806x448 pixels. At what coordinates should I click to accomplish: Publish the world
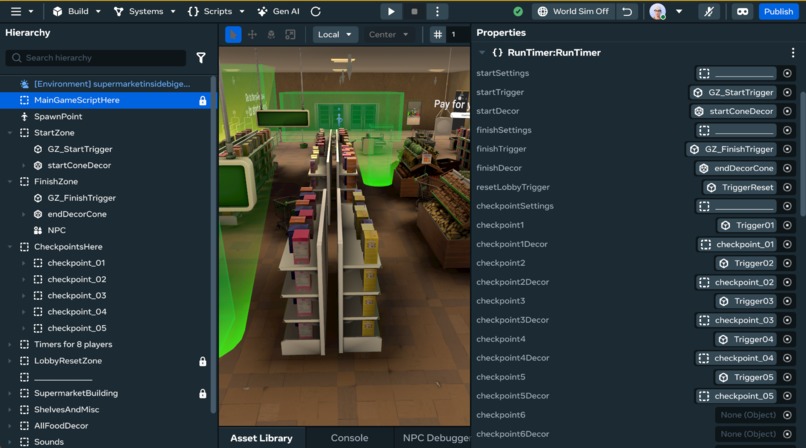(x=778, y=11)
